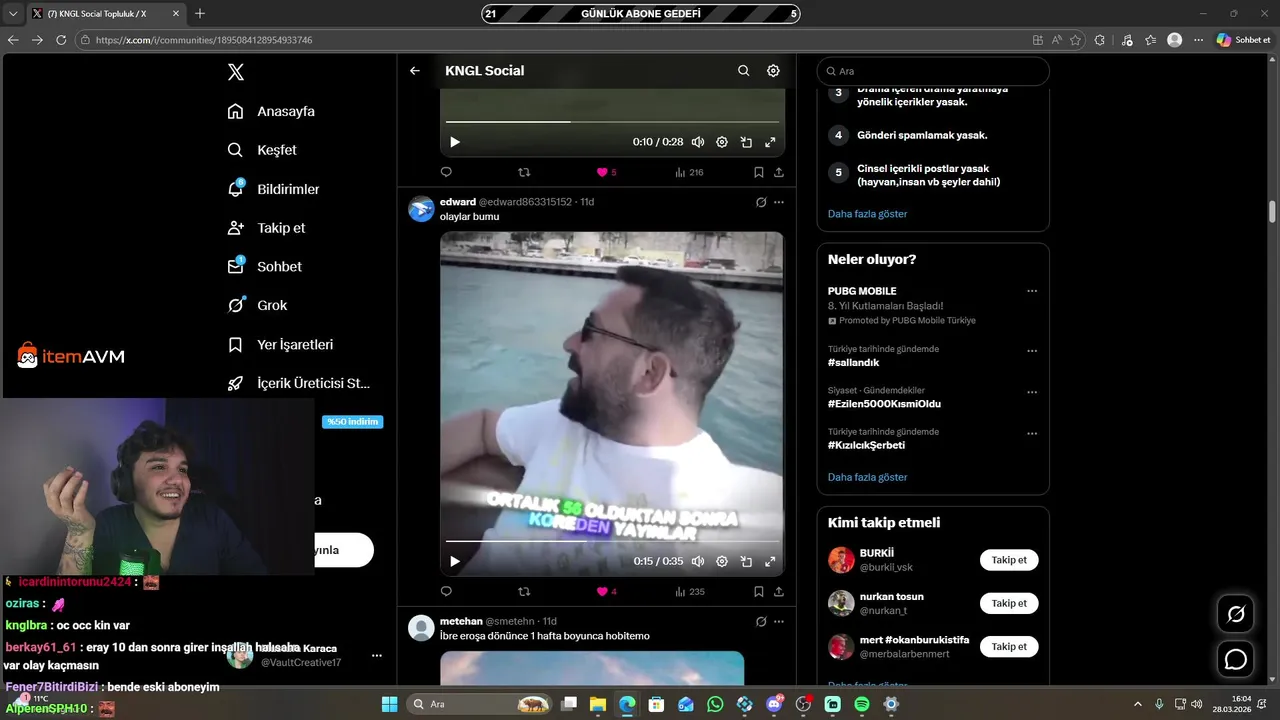This screenshot has width=1280, height=720.
Task: Unlike the post with 5 likes
Action: coord(606,172)
